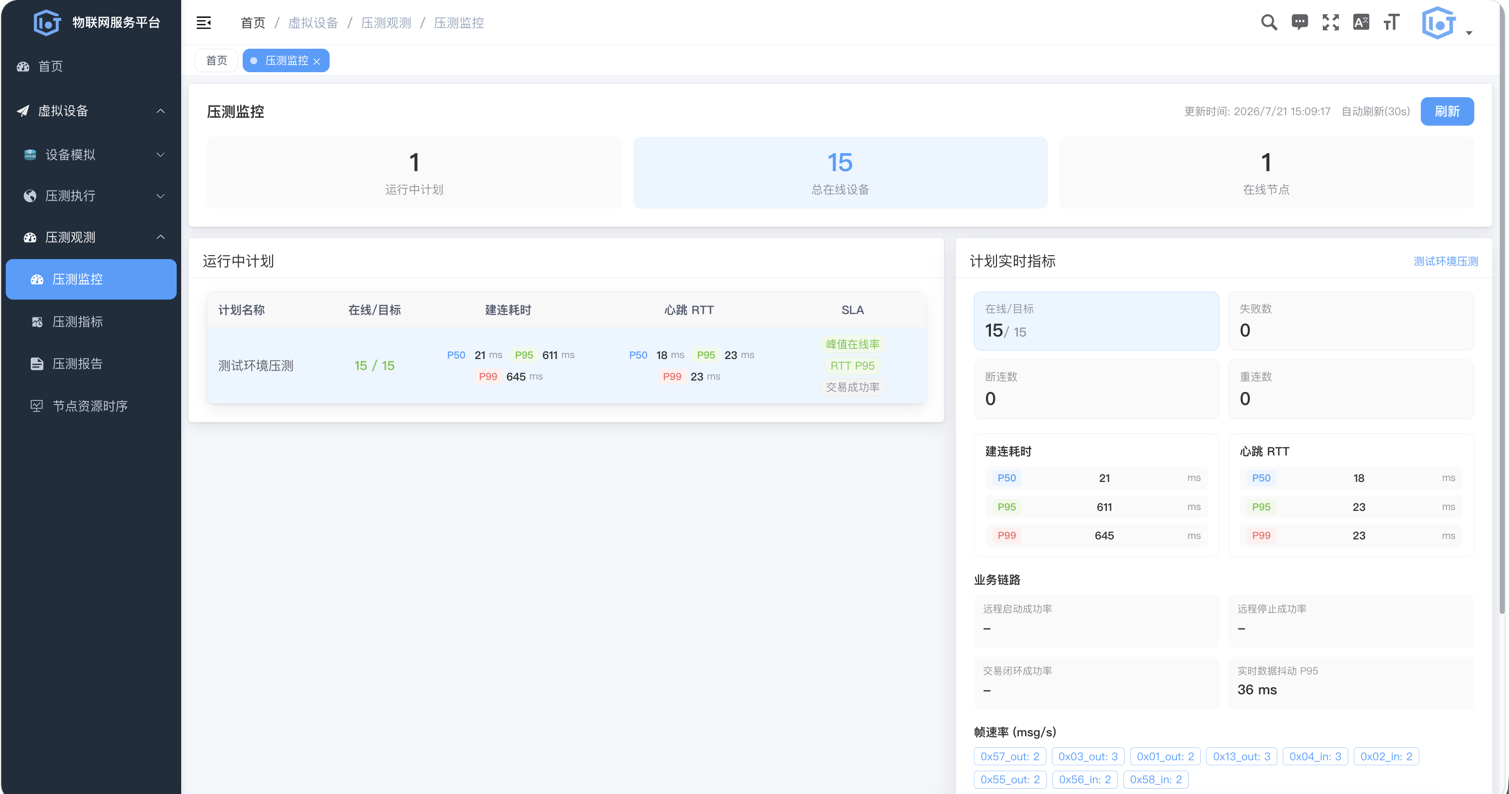Image resolution: width=1509 pixels, height=794 pixels.
Task: Expand the 设备模拟 submenu
Action: tap(91, 155)
